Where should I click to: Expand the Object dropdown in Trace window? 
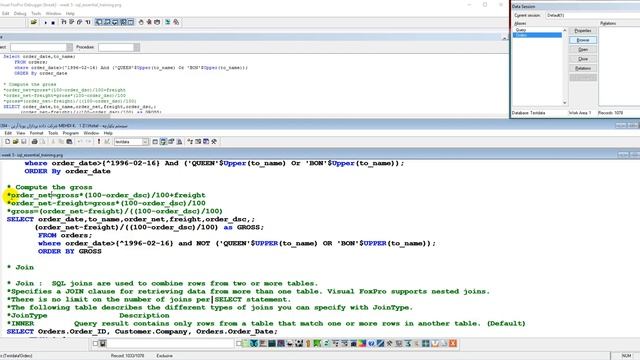coord(69,47)
